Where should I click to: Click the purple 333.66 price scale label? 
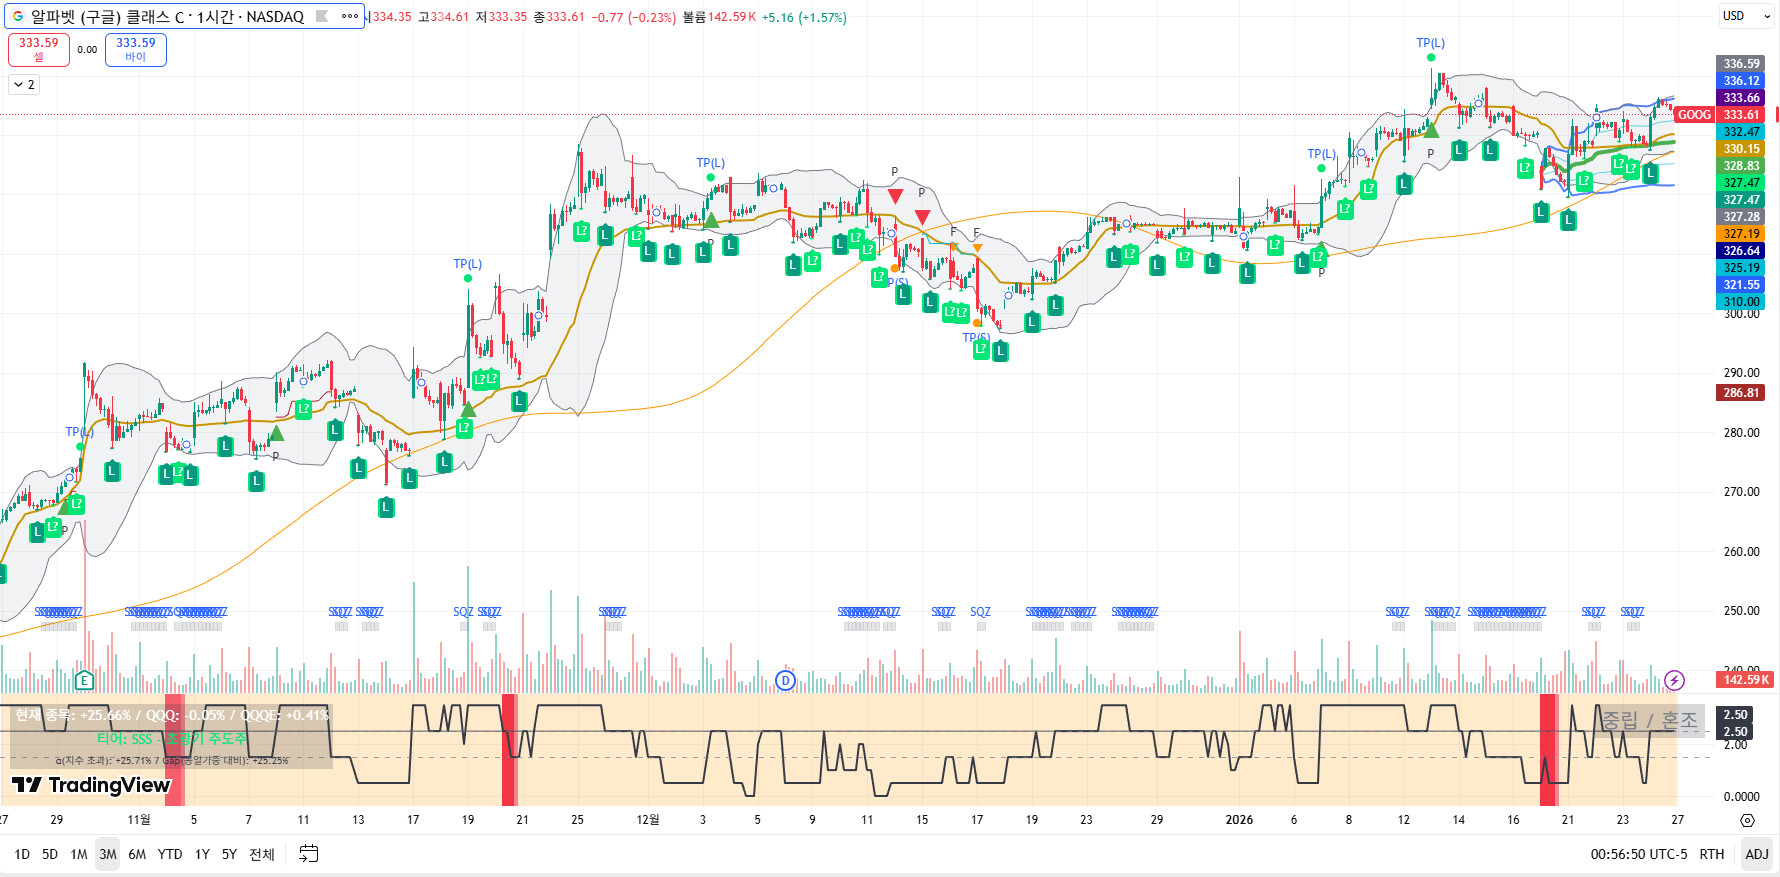1741,98
